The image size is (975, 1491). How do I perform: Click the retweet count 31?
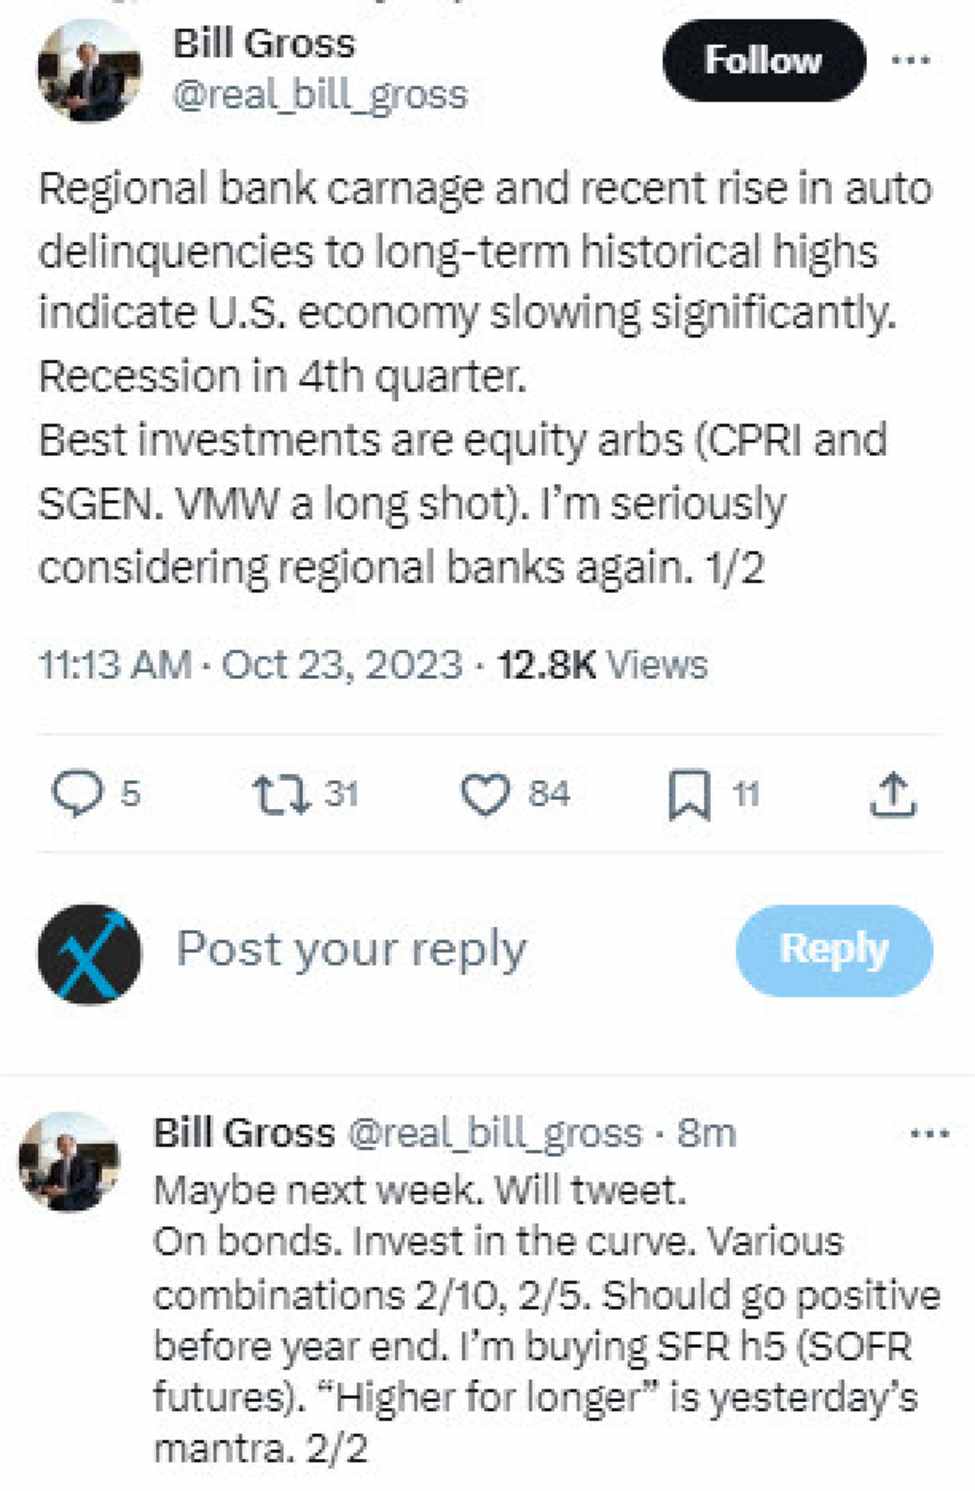coord(341,795)
